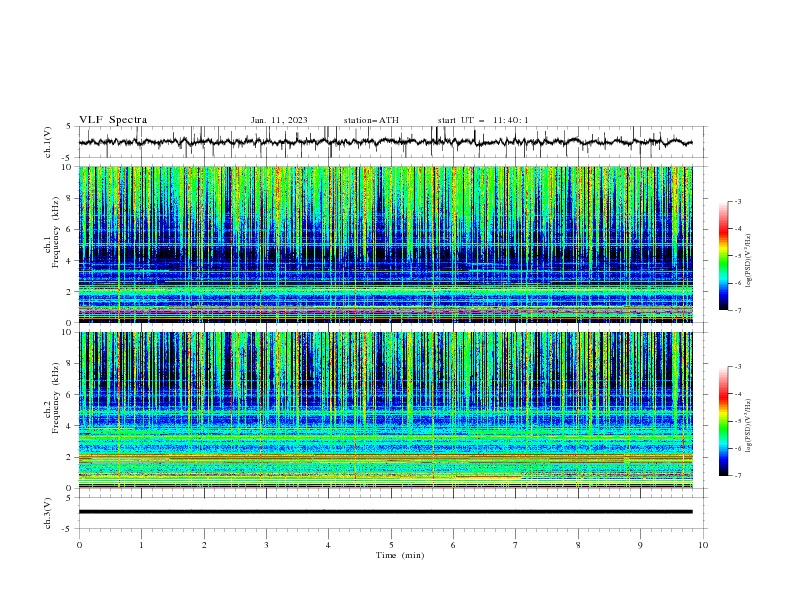
Task: Click the ch.1 waveform trace panel
Action: click(393, 142)
